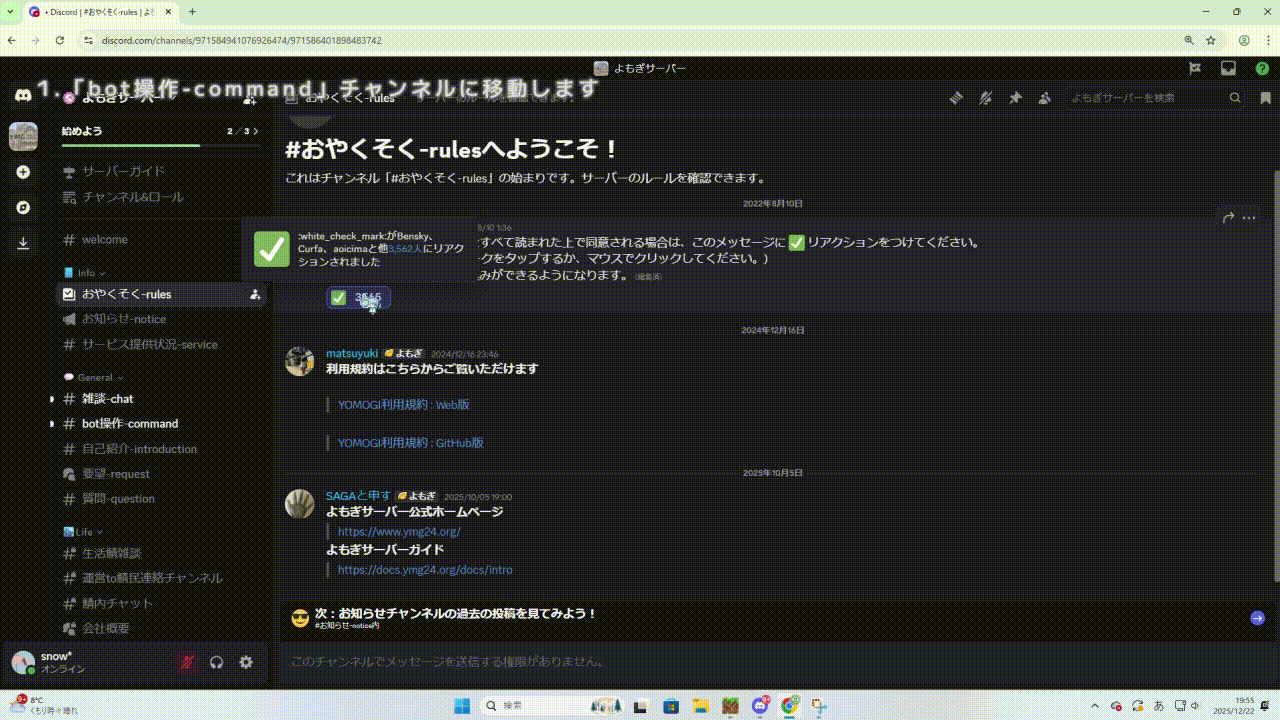Select the Yomogi server avatar in server list
This screenshot has width=1280, height=720.
23,136
